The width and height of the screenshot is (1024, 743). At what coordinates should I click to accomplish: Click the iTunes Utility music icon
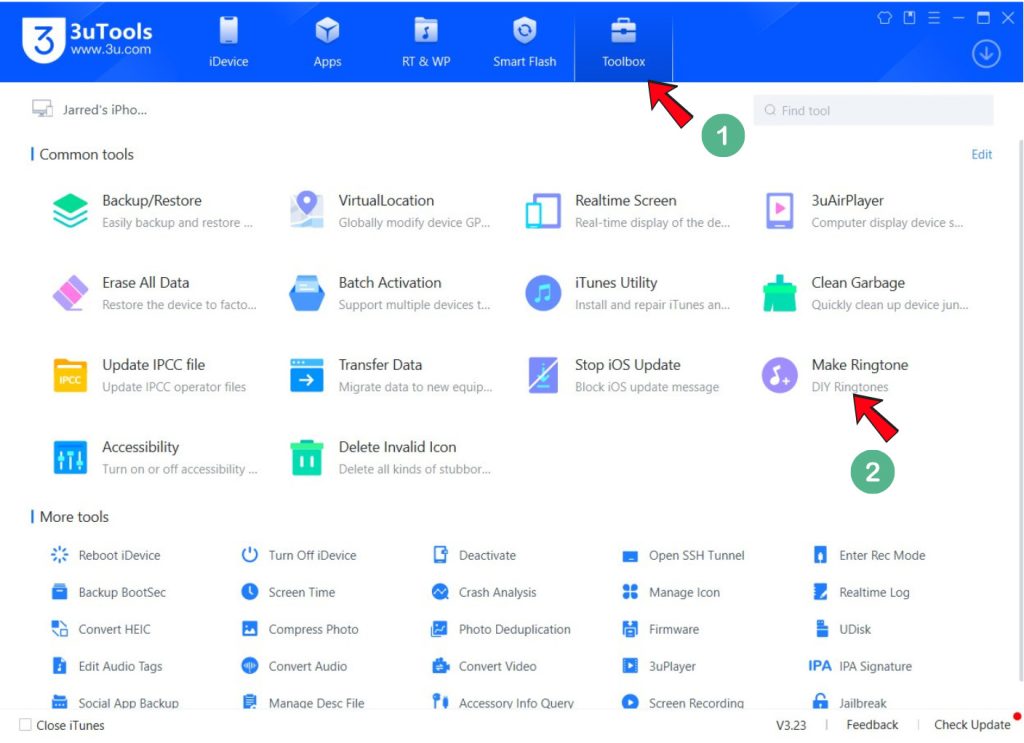coord(543,293)
